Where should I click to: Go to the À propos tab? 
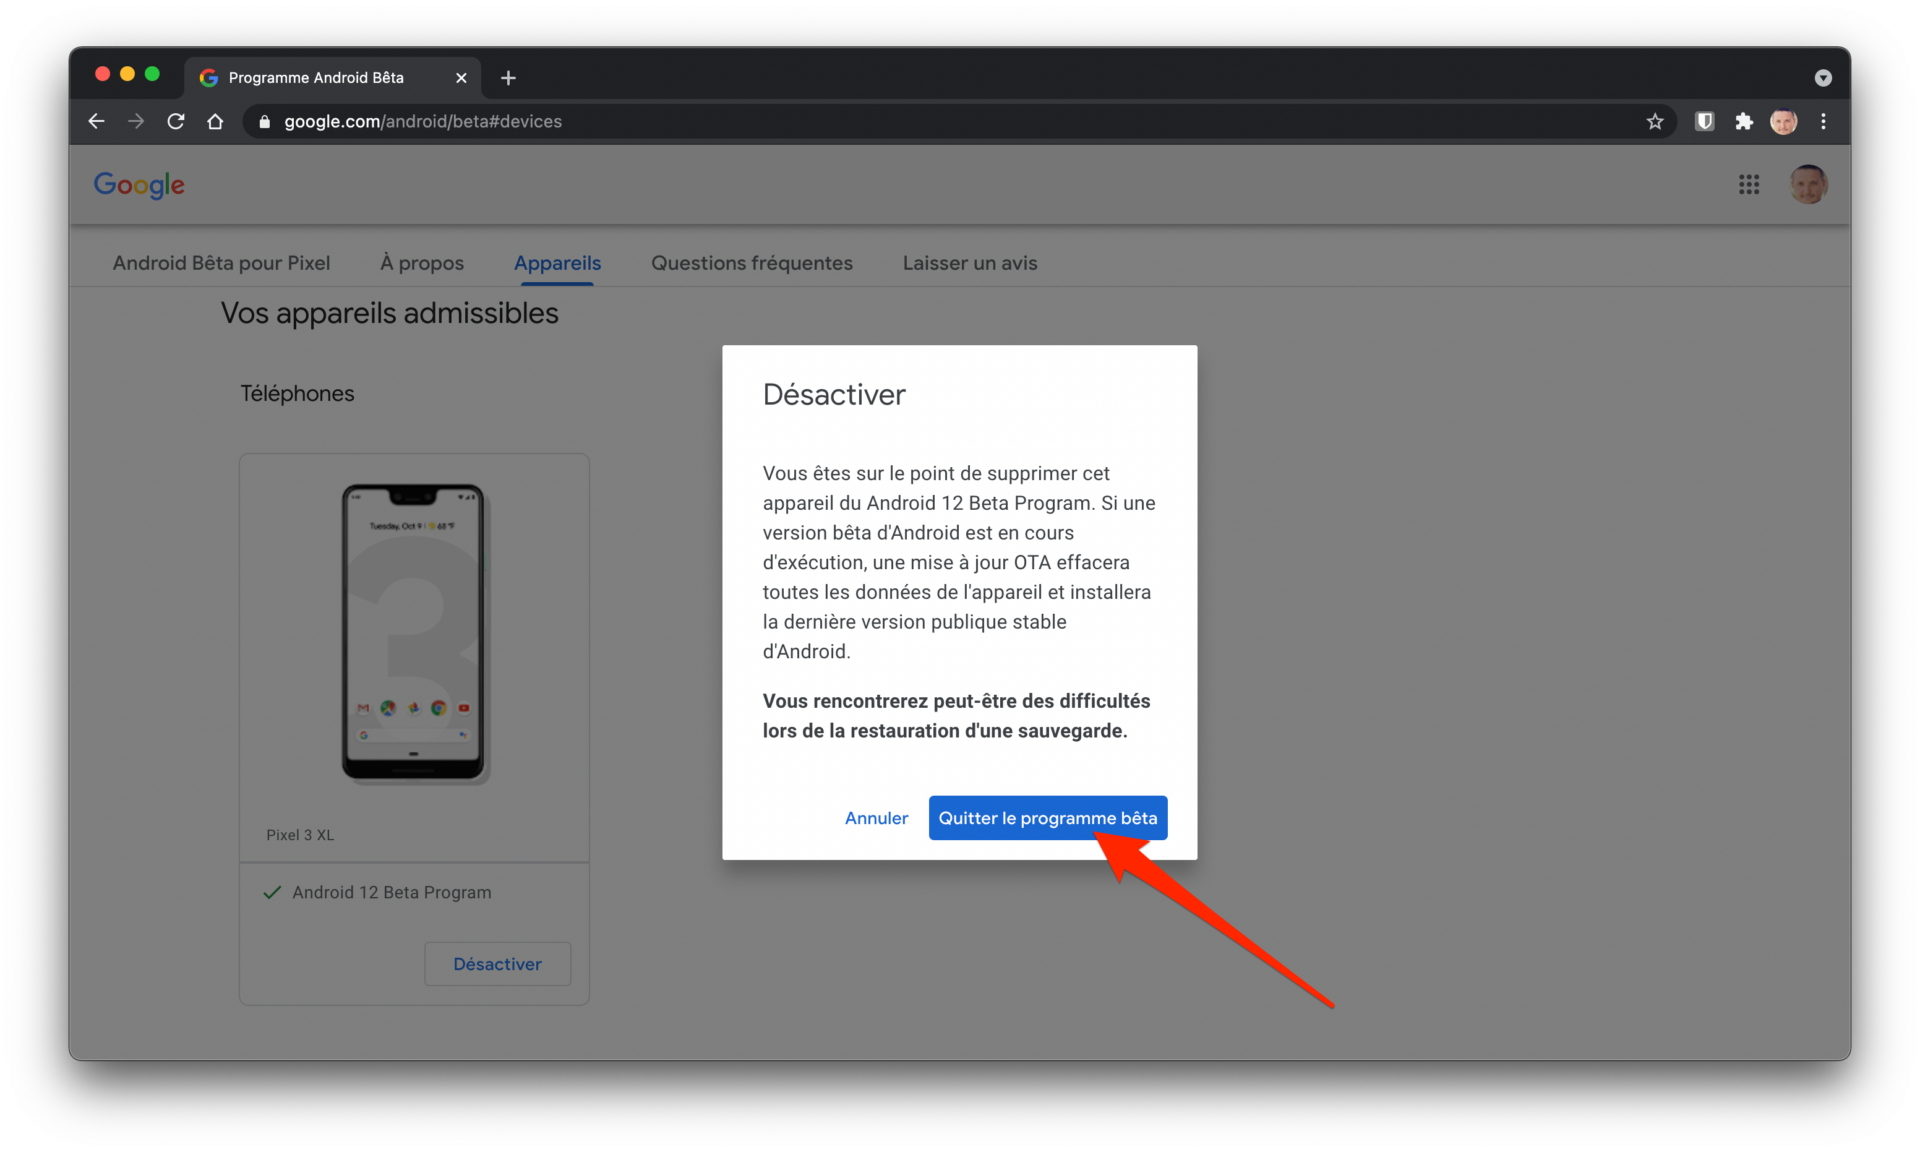coord(422,263)
